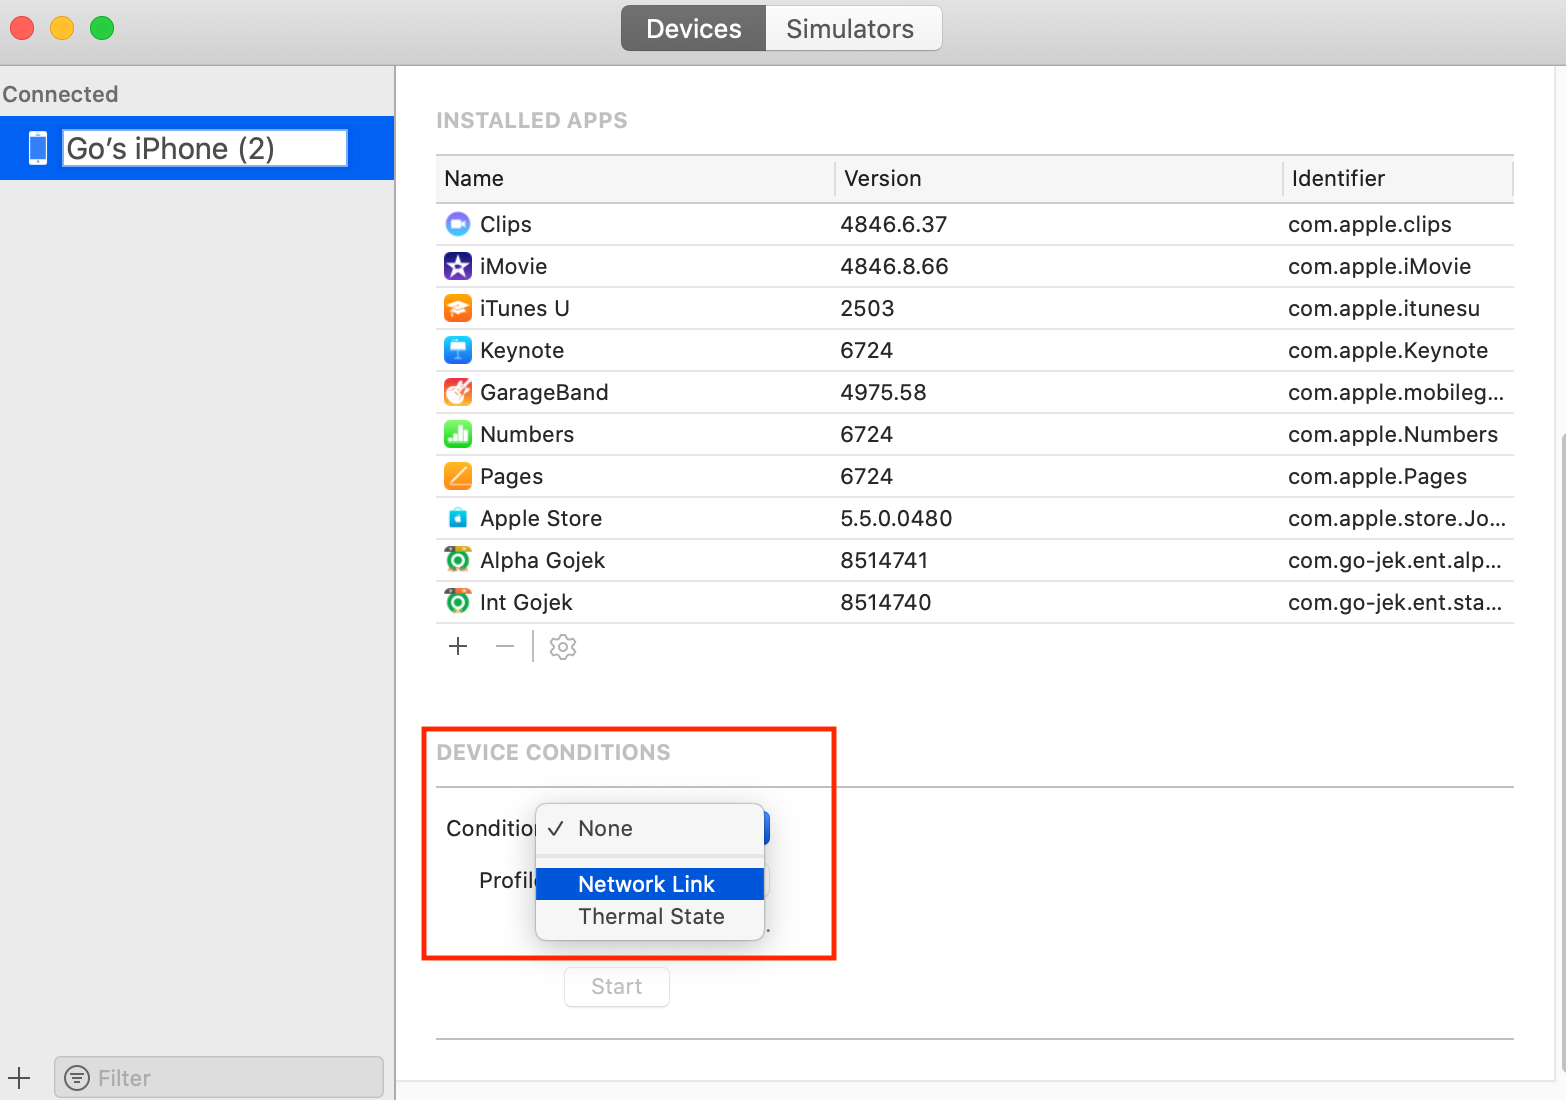Screen dimensions: 1566x1100
Task: Click the Start condition button
Action: 617,986
